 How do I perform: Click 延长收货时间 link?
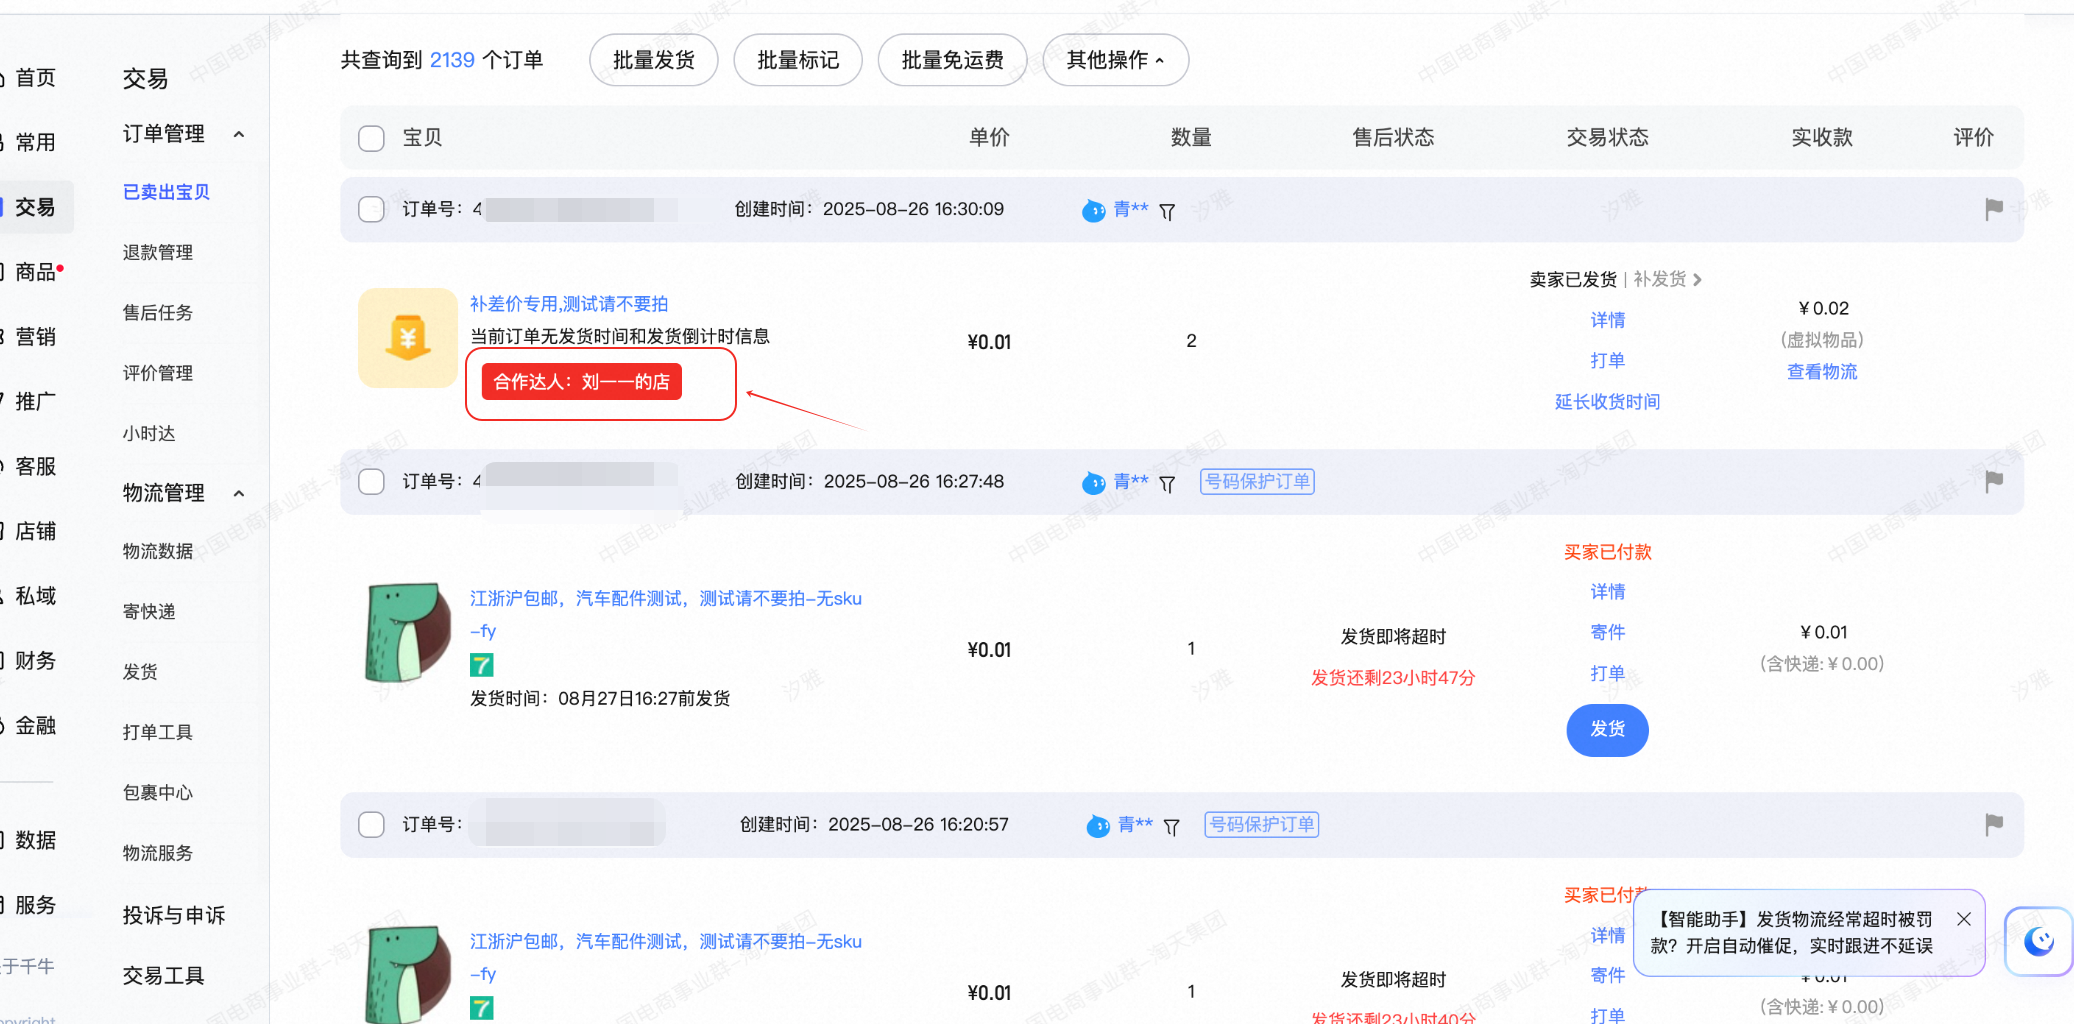(x=1607, y=402)
